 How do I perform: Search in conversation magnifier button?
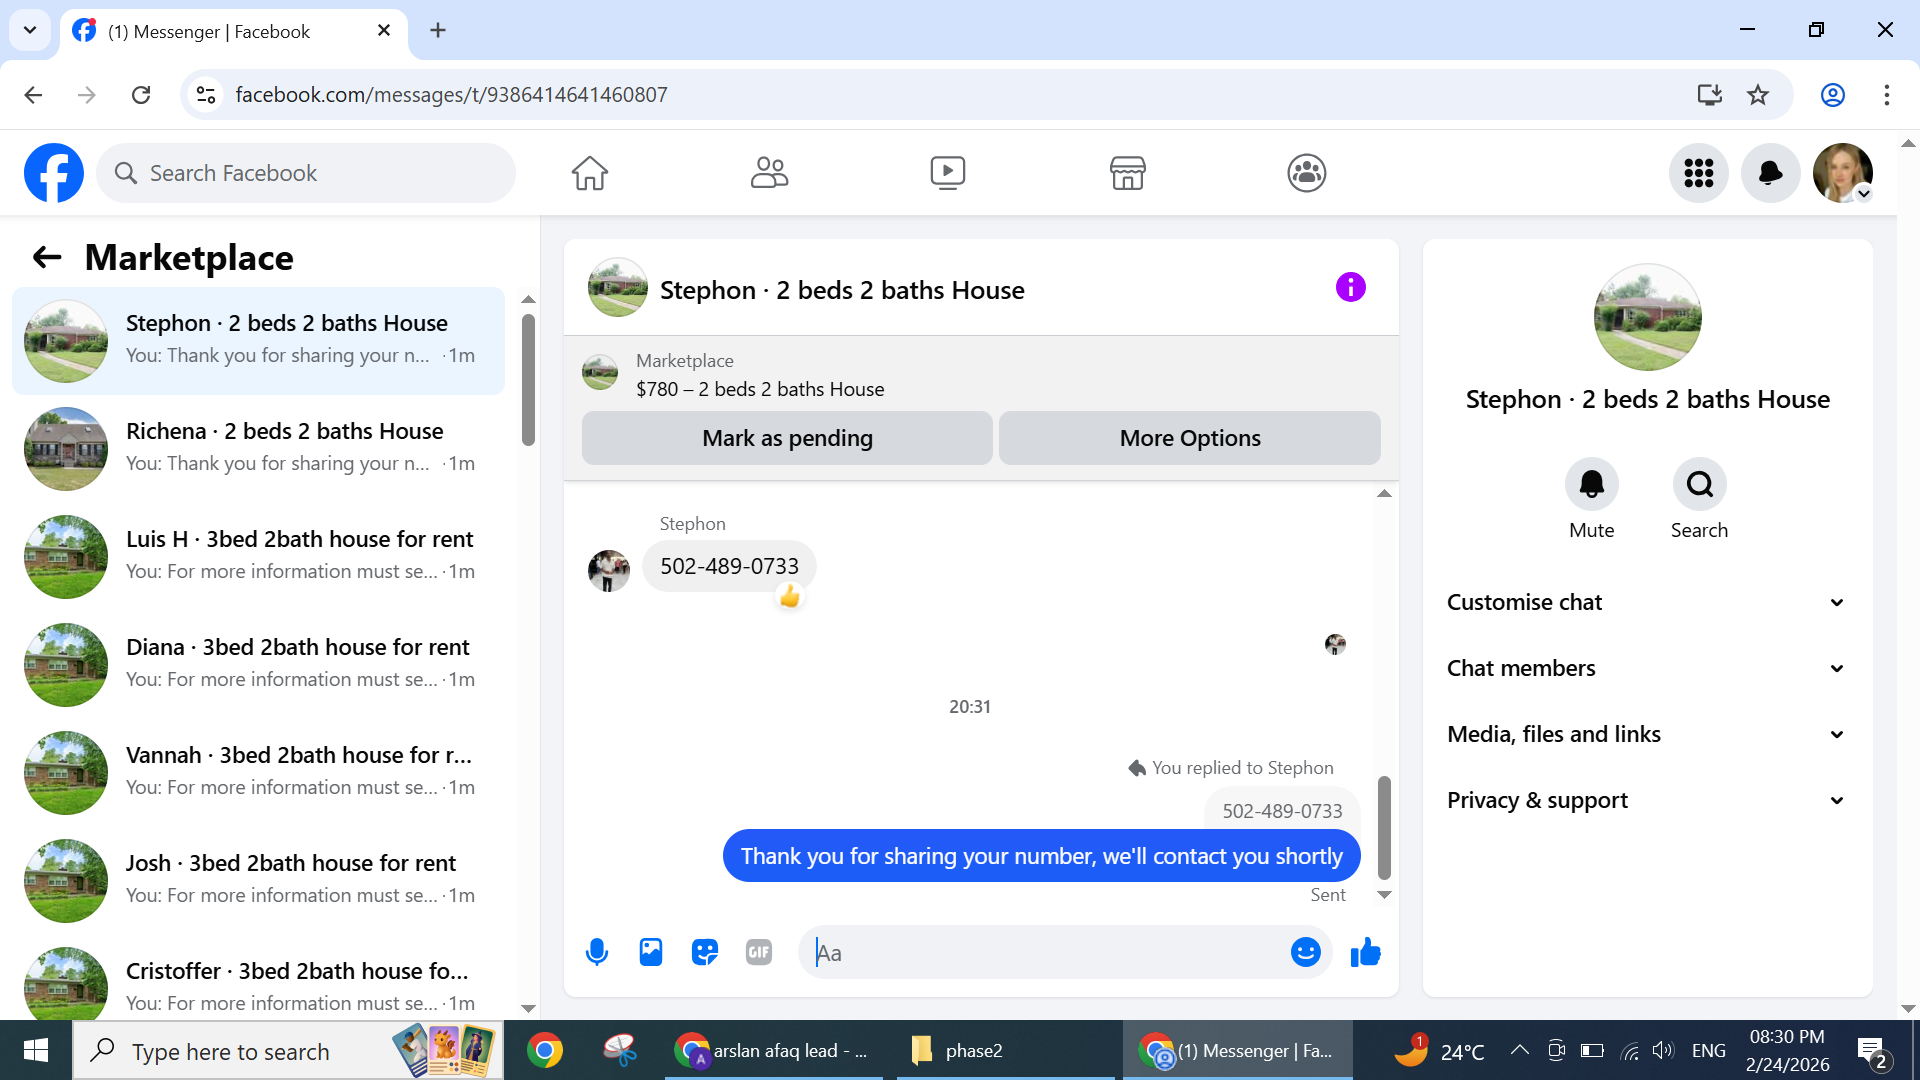(x=1699, y=485)
